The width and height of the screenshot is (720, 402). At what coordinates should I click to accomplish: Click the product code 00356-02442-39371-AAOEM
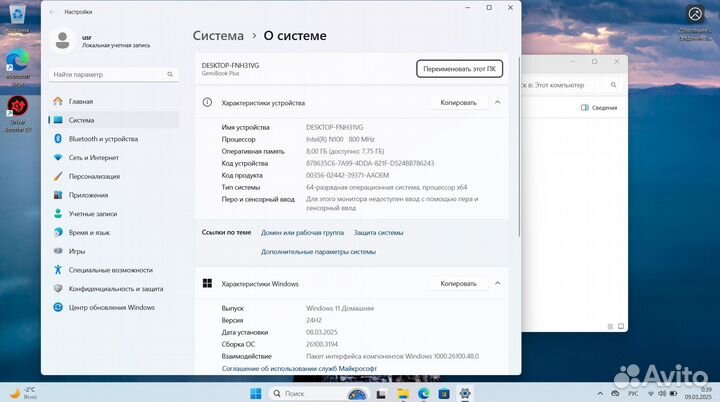348,175
